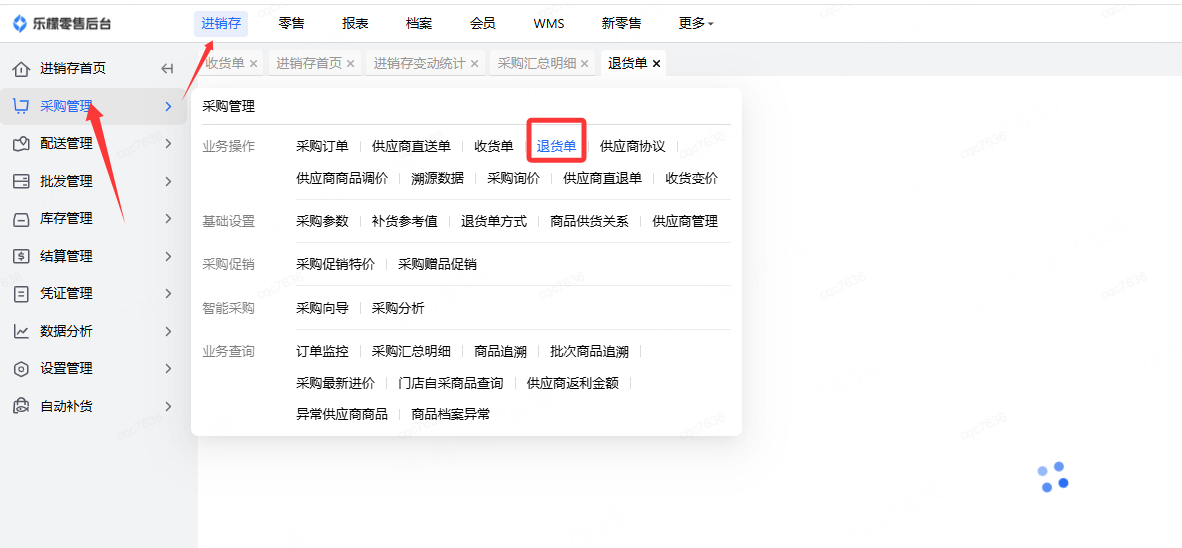Close the 收货单 tab

click(x=253, y=64)
